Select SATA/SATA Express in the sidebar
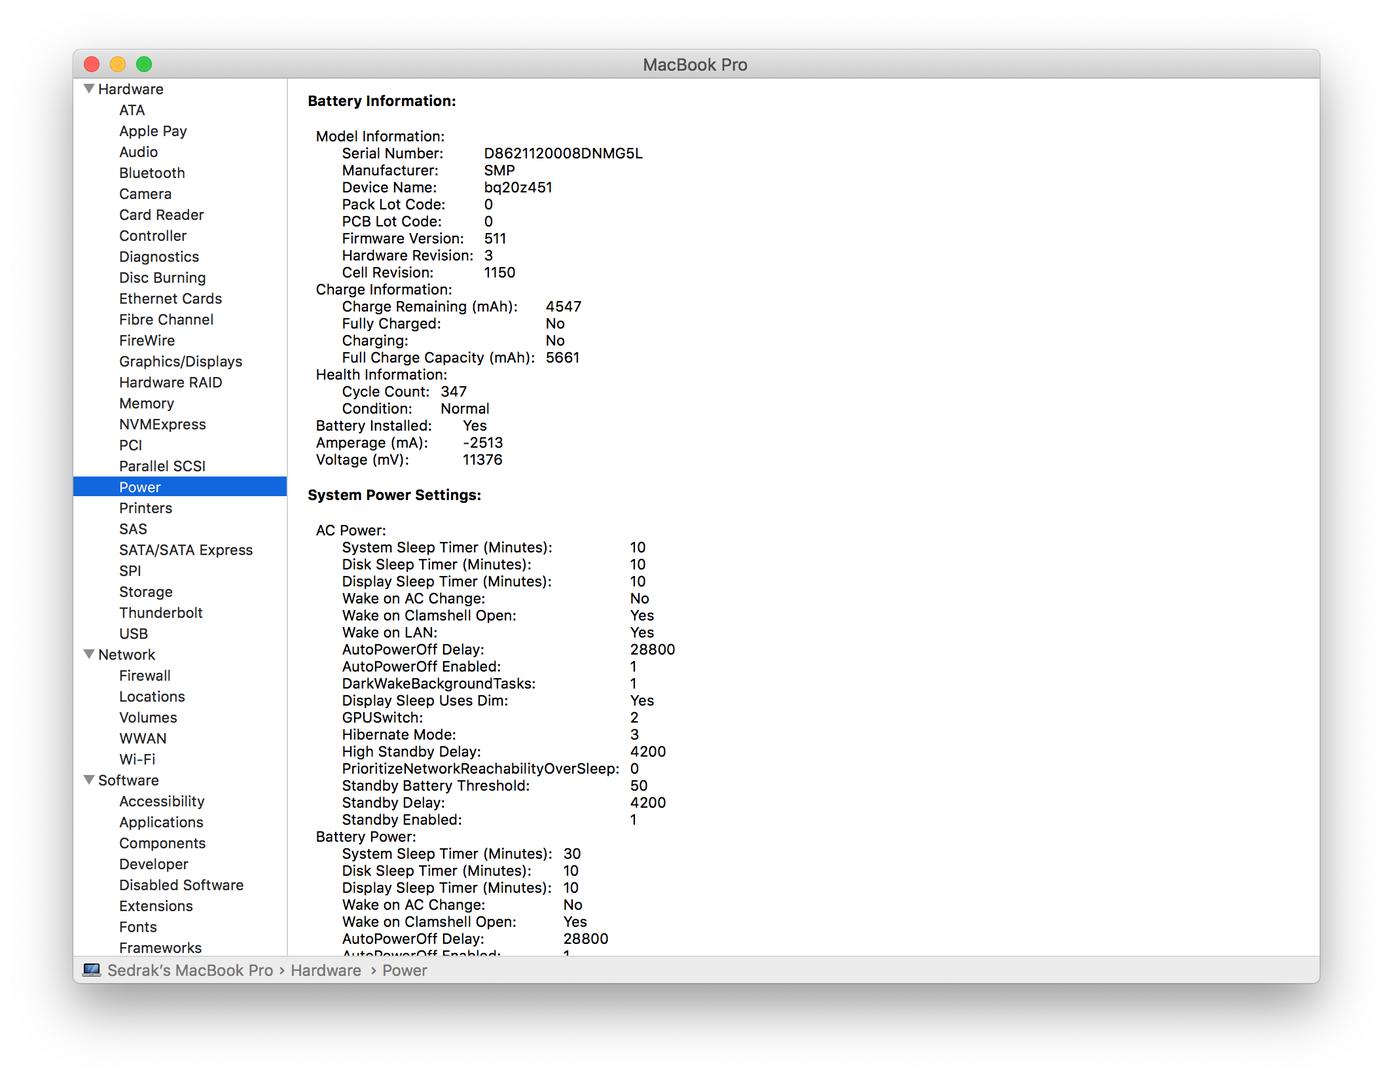Viewport: 1393px width, 1080px height. (186, 551)
